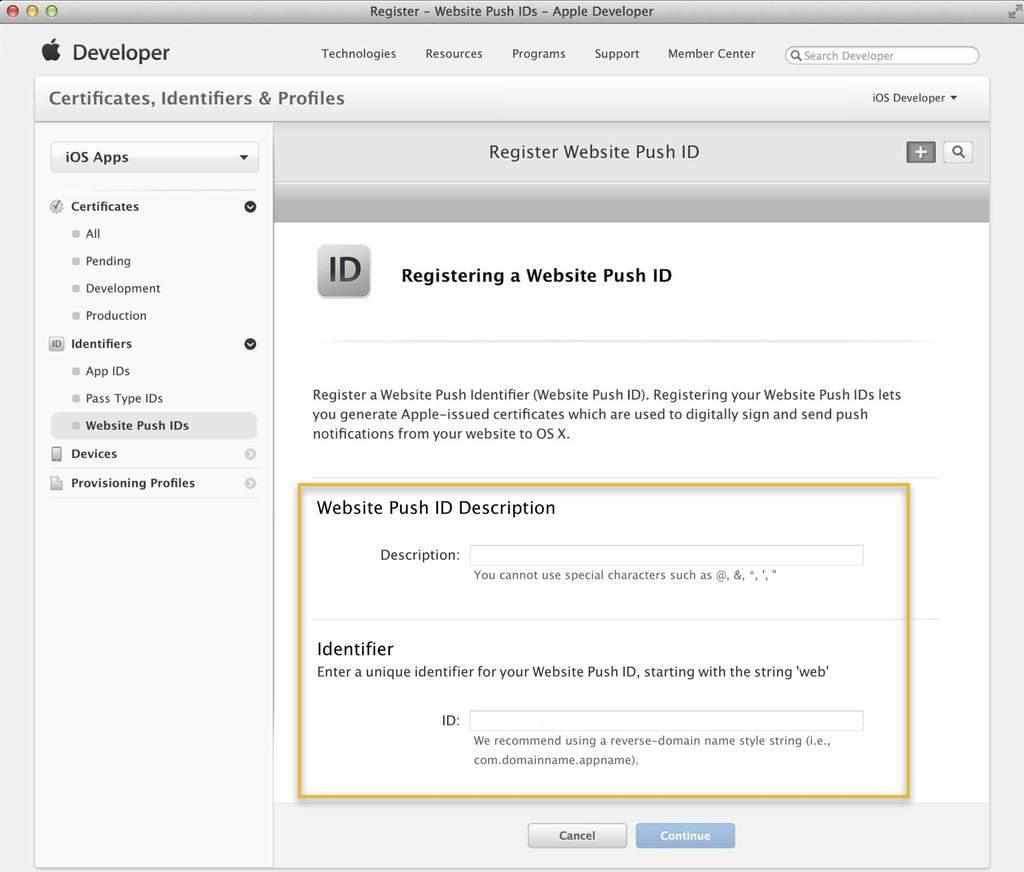The height and width of the screenshot is (872, 1024).
Task: Click 'Registering a Website Push ID' heading
Action: (x=536, y=276)
